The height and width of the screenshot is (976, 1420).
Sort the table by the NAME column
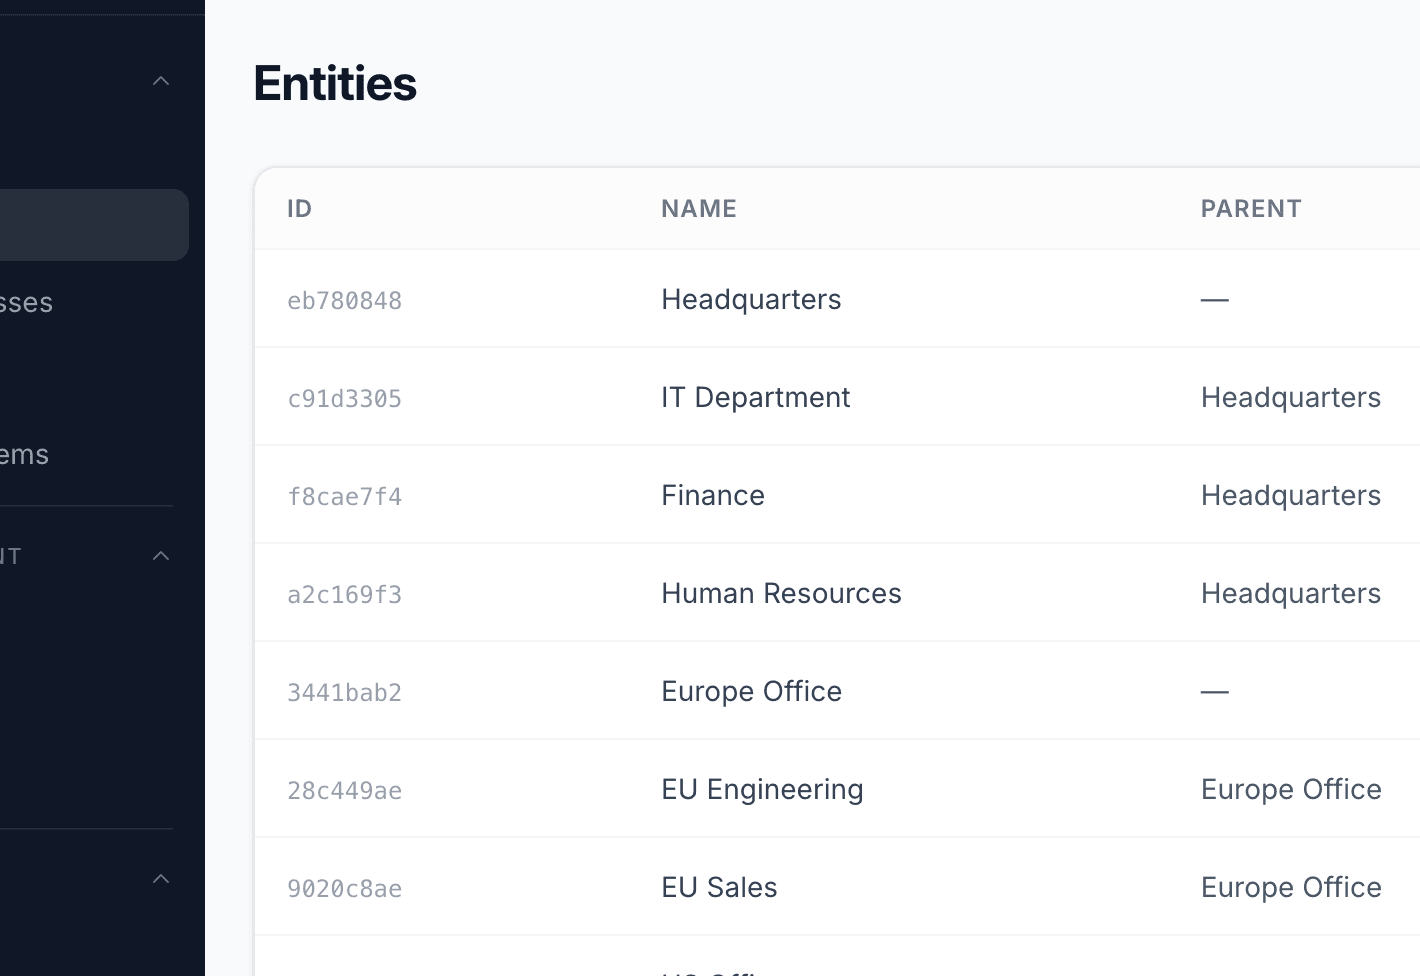[698, 208]
